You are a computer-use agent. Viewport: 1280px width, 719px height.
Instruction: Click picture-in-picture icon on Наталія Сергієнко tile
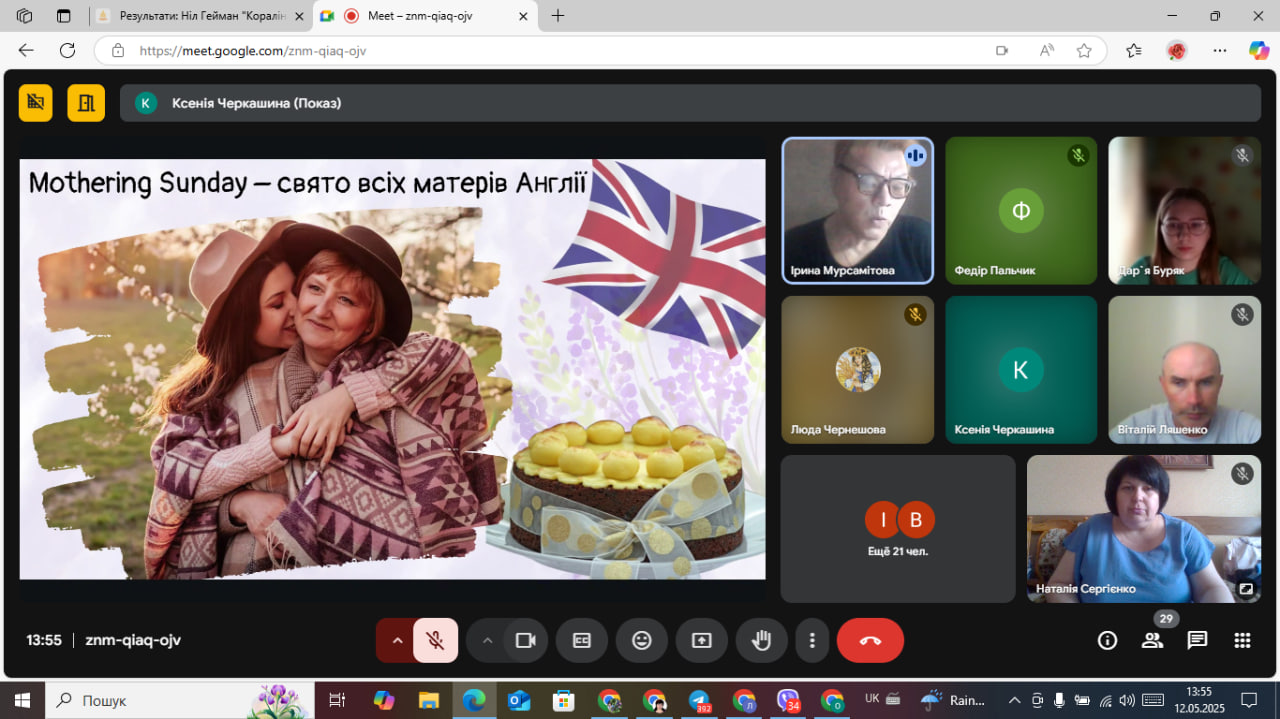pyautogui.click(x=1246, y=589)
